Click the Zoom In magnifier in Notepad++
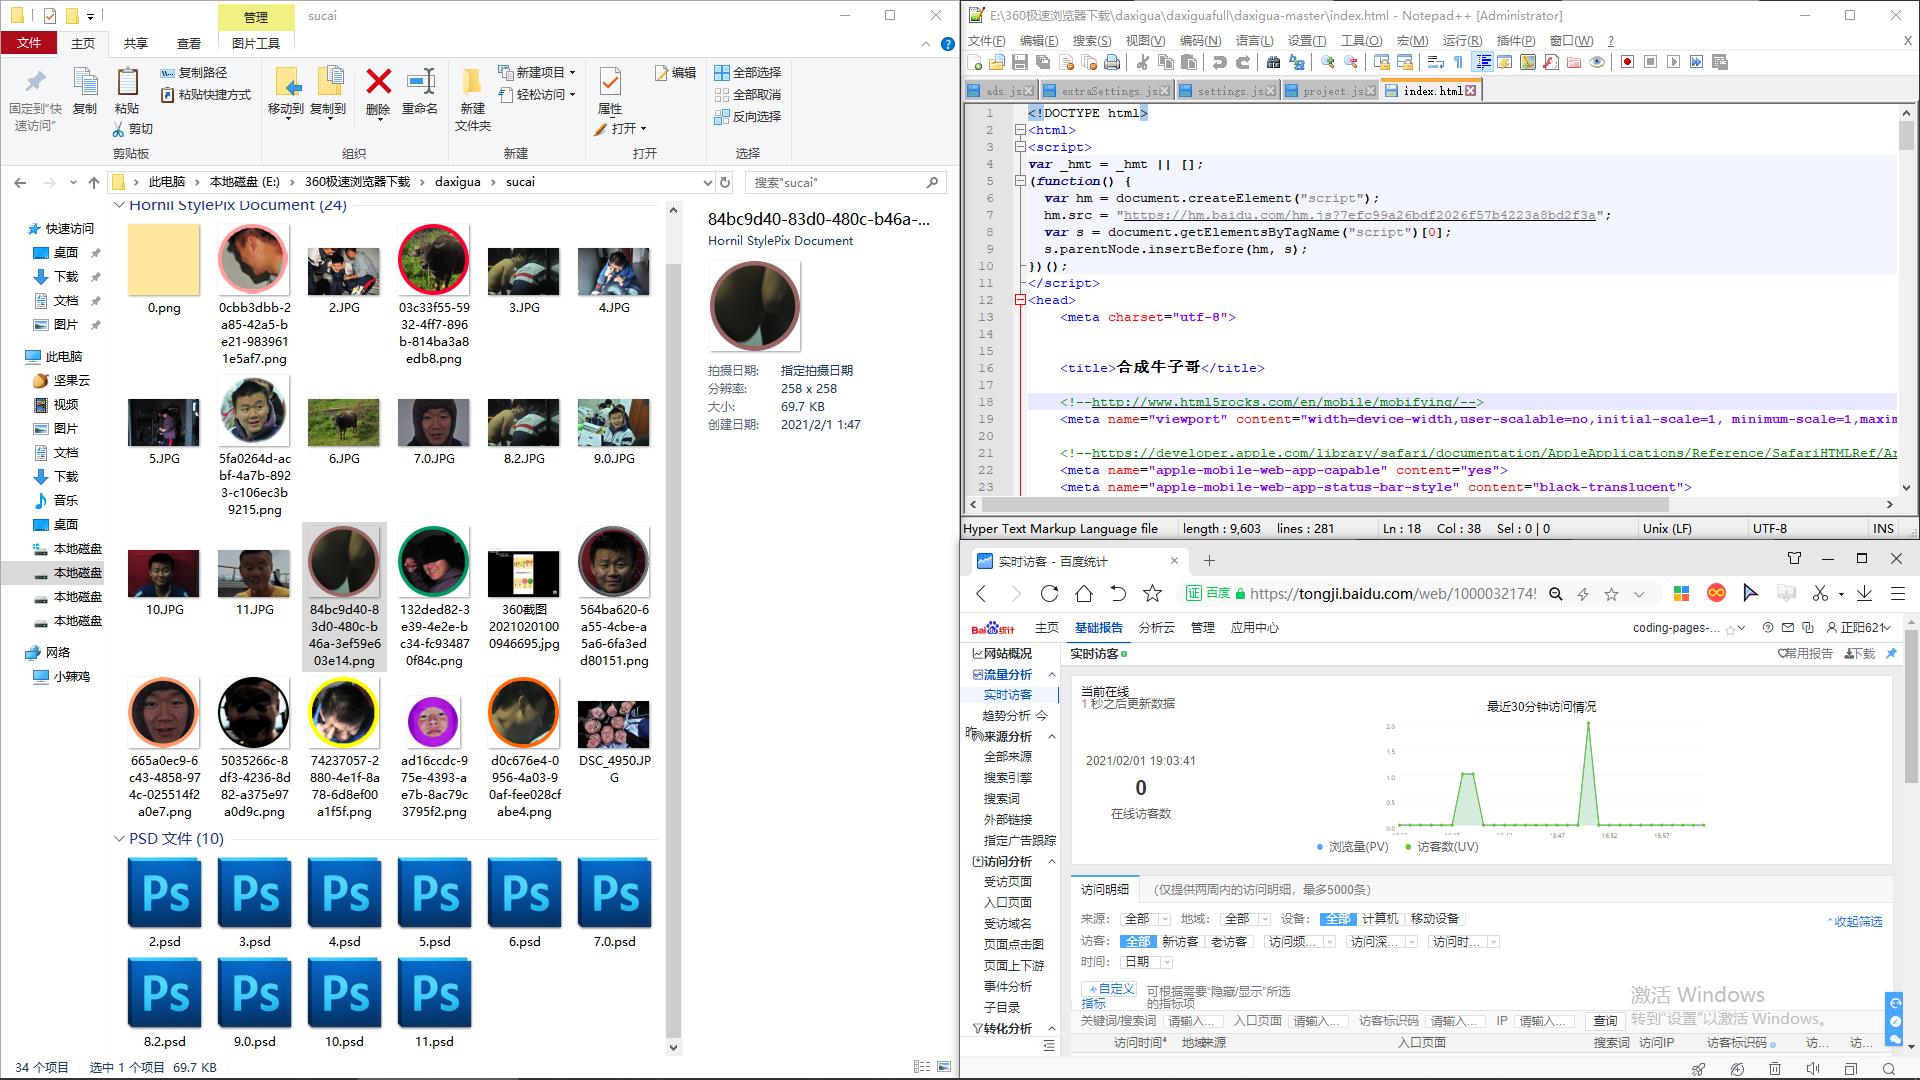The image size is (1920, 1080). pyautogui.click(x=1327, y=62)
